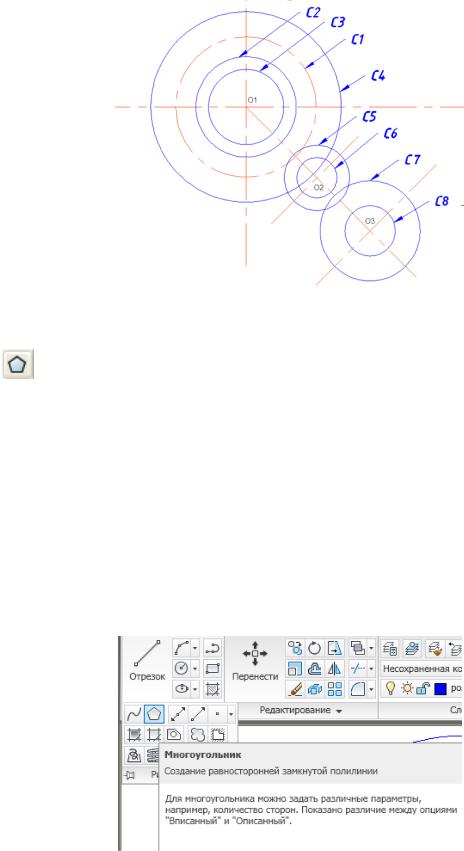Open Layer Properties manager icon
This screenshot has width=464, height=851.
[390, 647]
